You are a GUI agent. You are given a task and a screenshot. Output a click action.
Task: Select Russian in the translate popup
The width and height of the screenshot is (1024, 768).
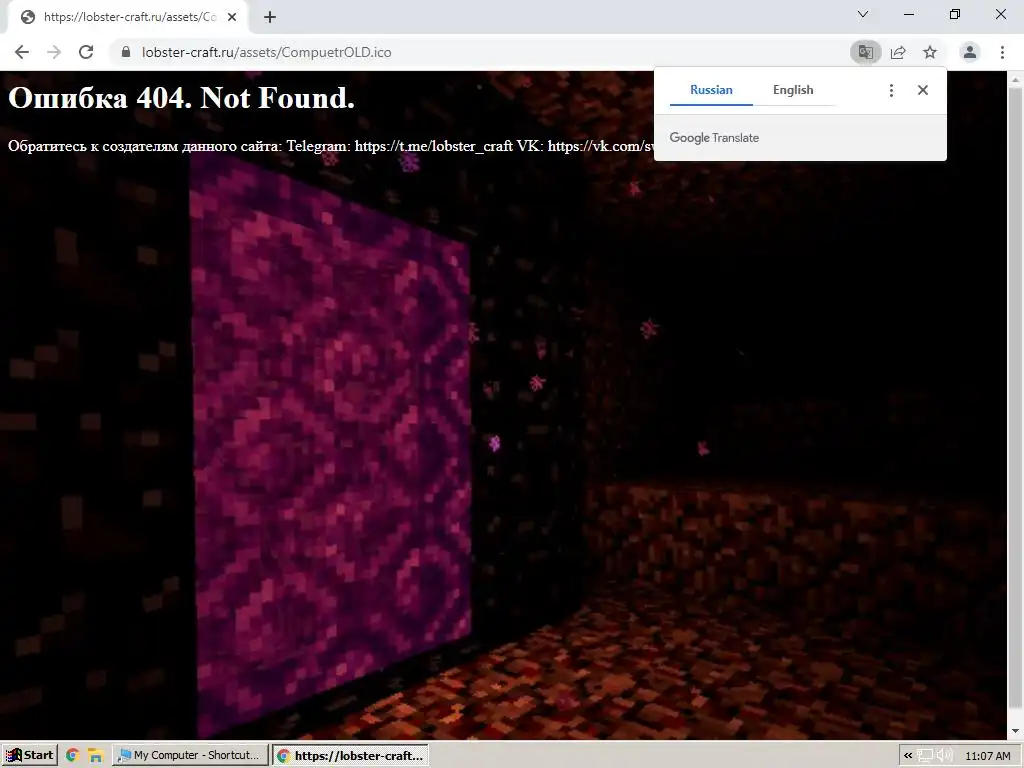pos(711,90)
